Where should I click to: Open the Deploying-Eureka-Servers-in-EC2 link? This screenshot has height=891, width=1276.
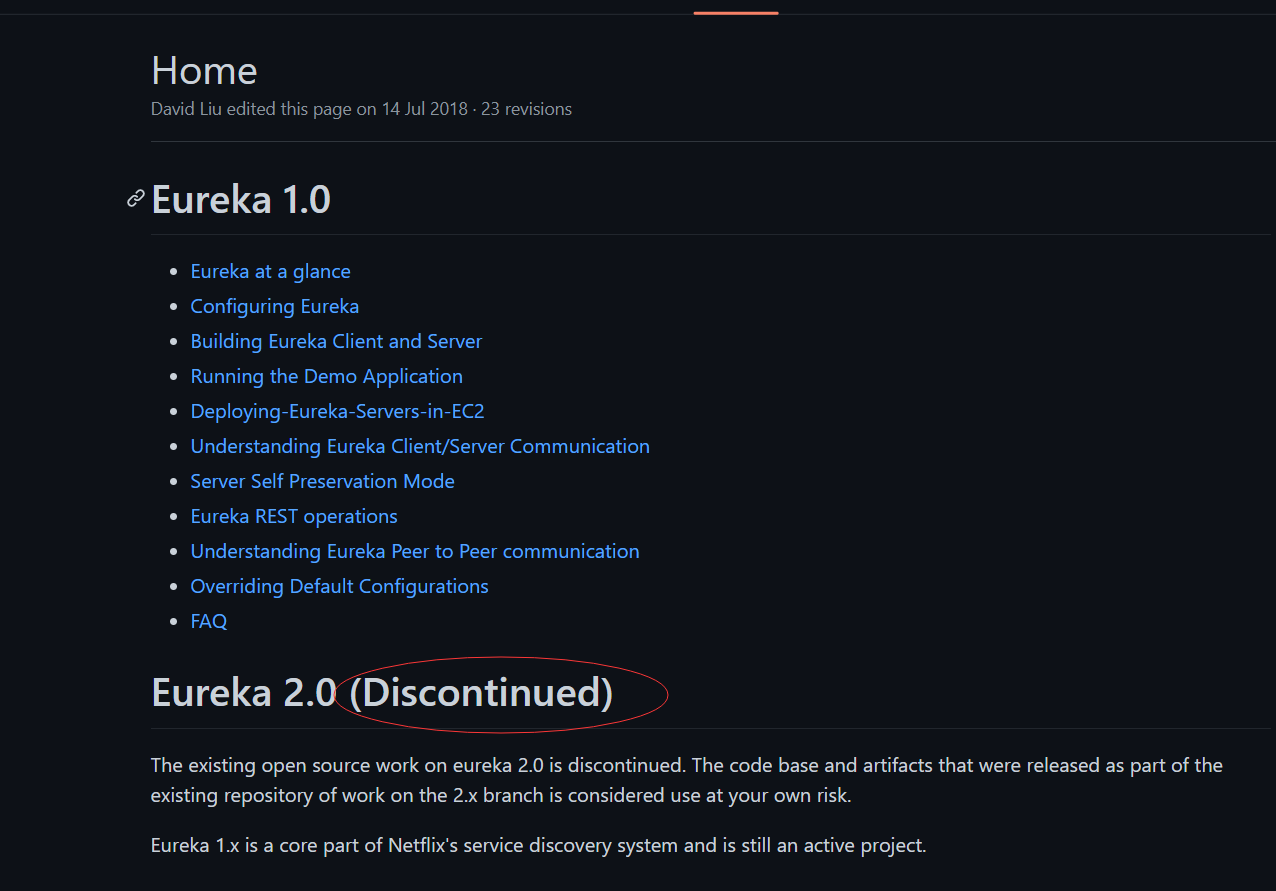tap(337, 411)
